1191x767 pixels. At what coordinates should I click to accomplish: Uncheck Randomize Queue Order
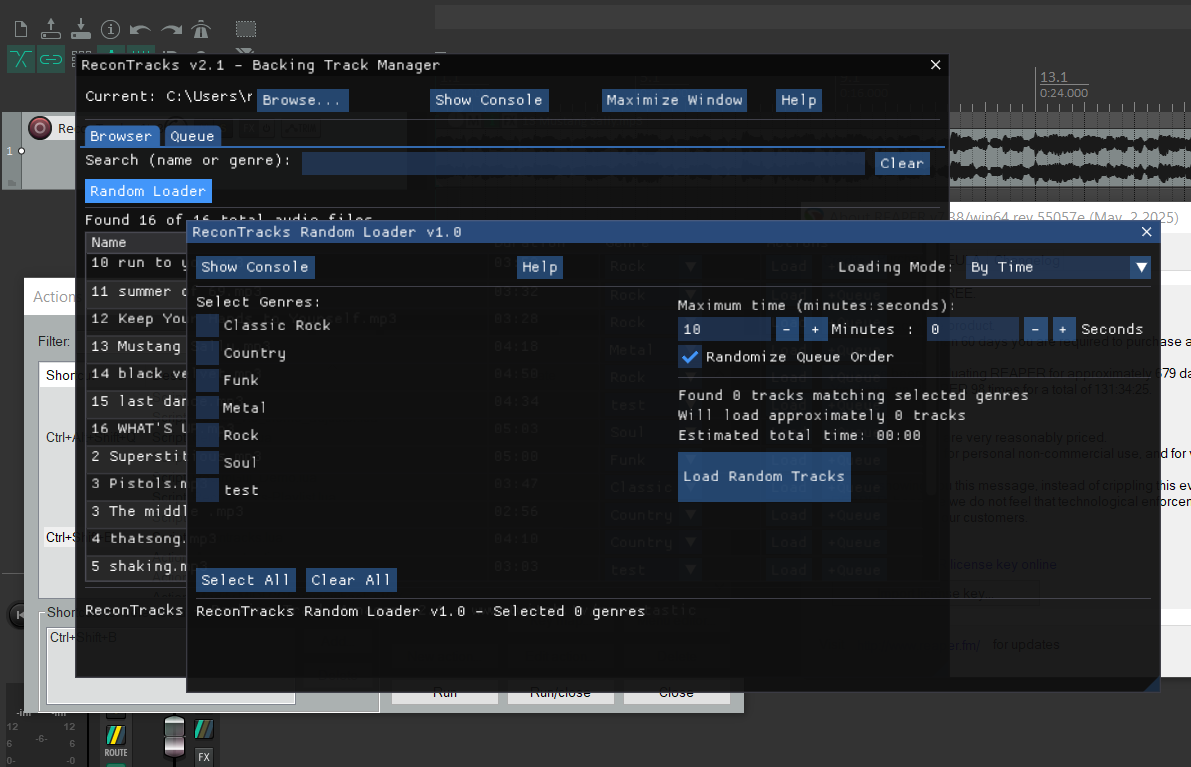(x=690, y=357)
